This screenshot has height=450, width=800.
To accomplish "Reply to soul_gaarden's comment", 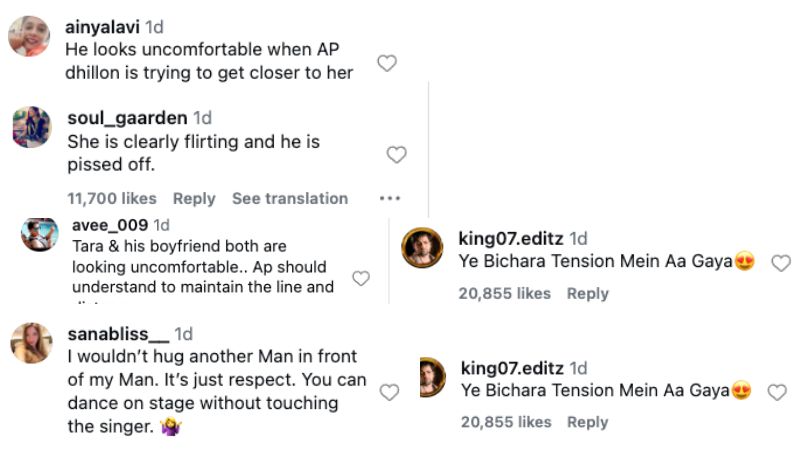I will [x=194, y=198].
